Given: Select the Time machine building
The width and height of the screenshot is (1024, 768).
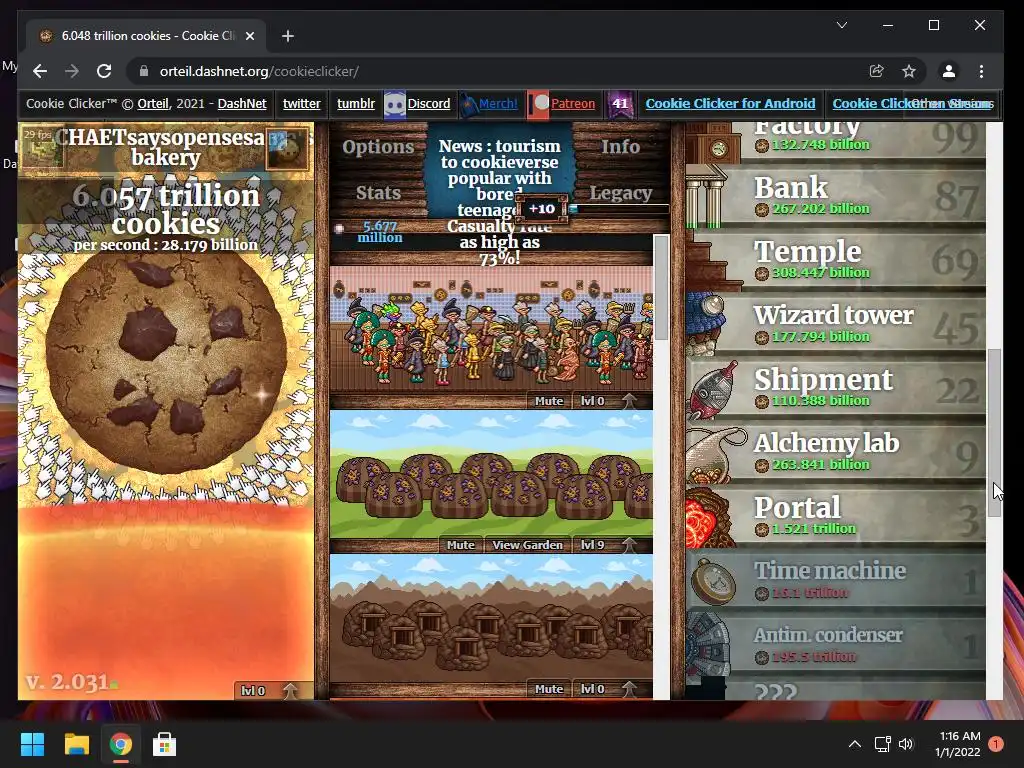Looking at the screenshot, I should 835,579.
